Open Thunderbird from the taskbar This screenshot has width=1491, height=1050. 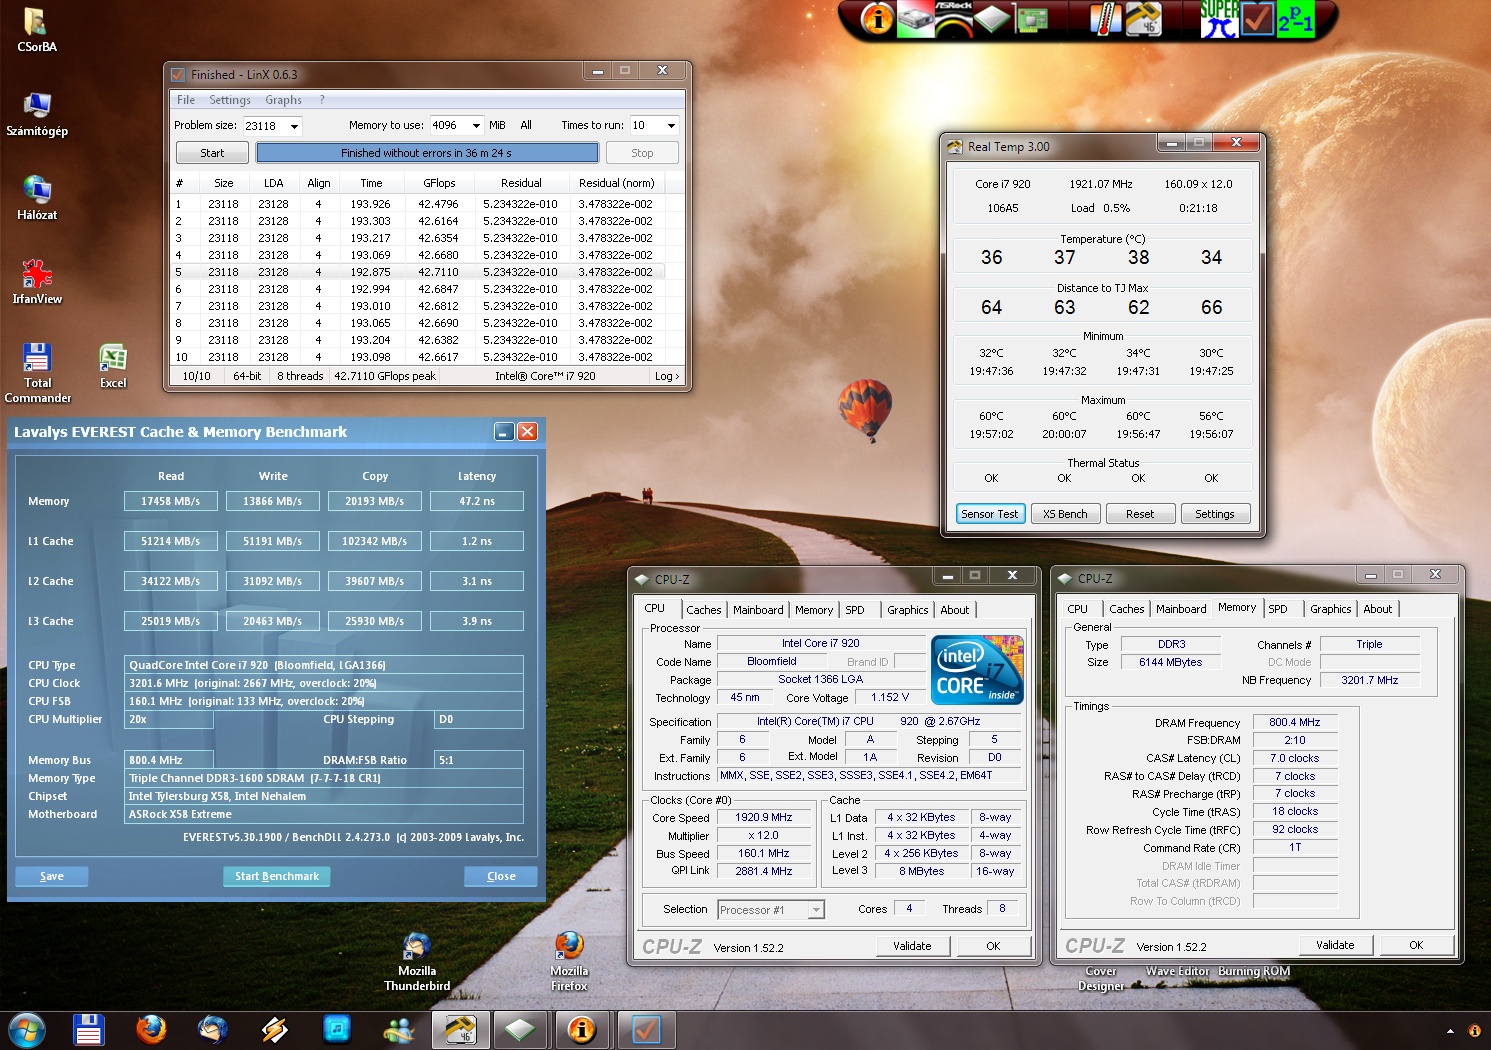(213, 1029)
